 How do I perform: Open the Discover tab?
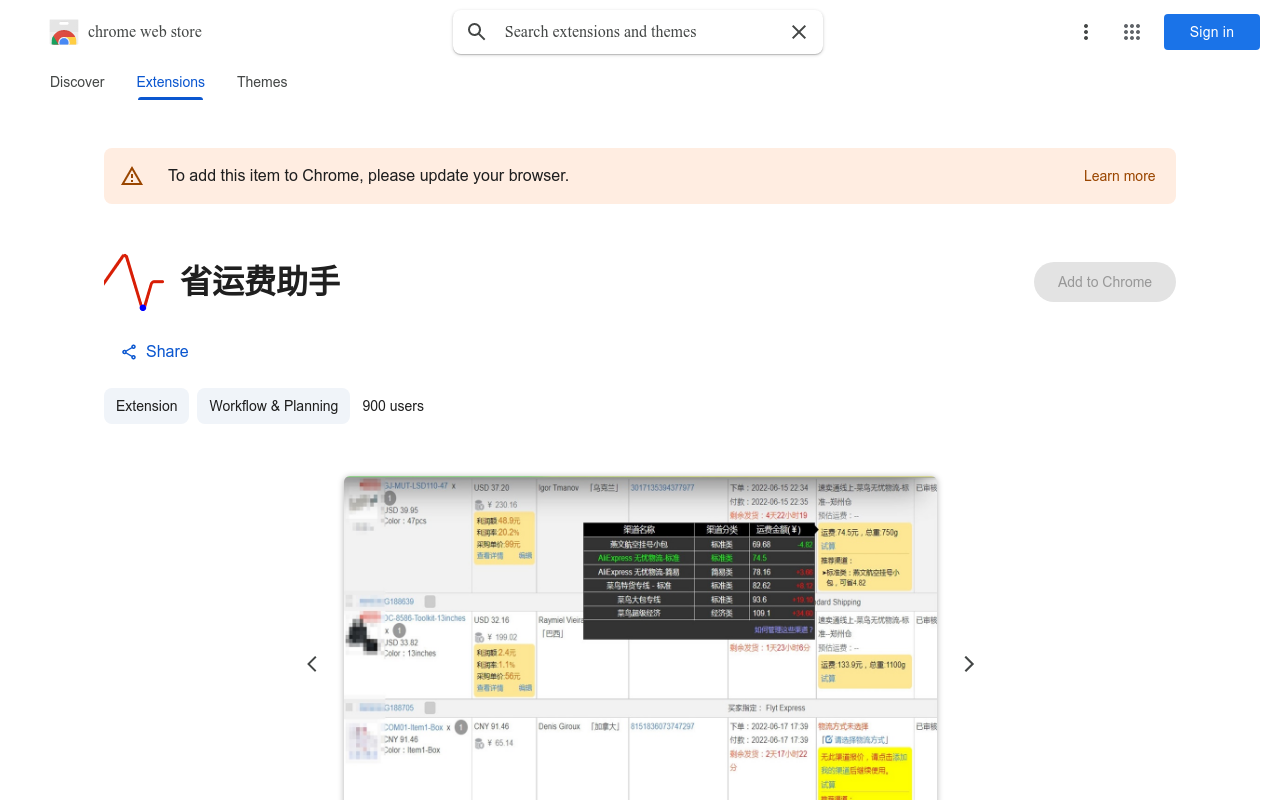click(77, 82)
